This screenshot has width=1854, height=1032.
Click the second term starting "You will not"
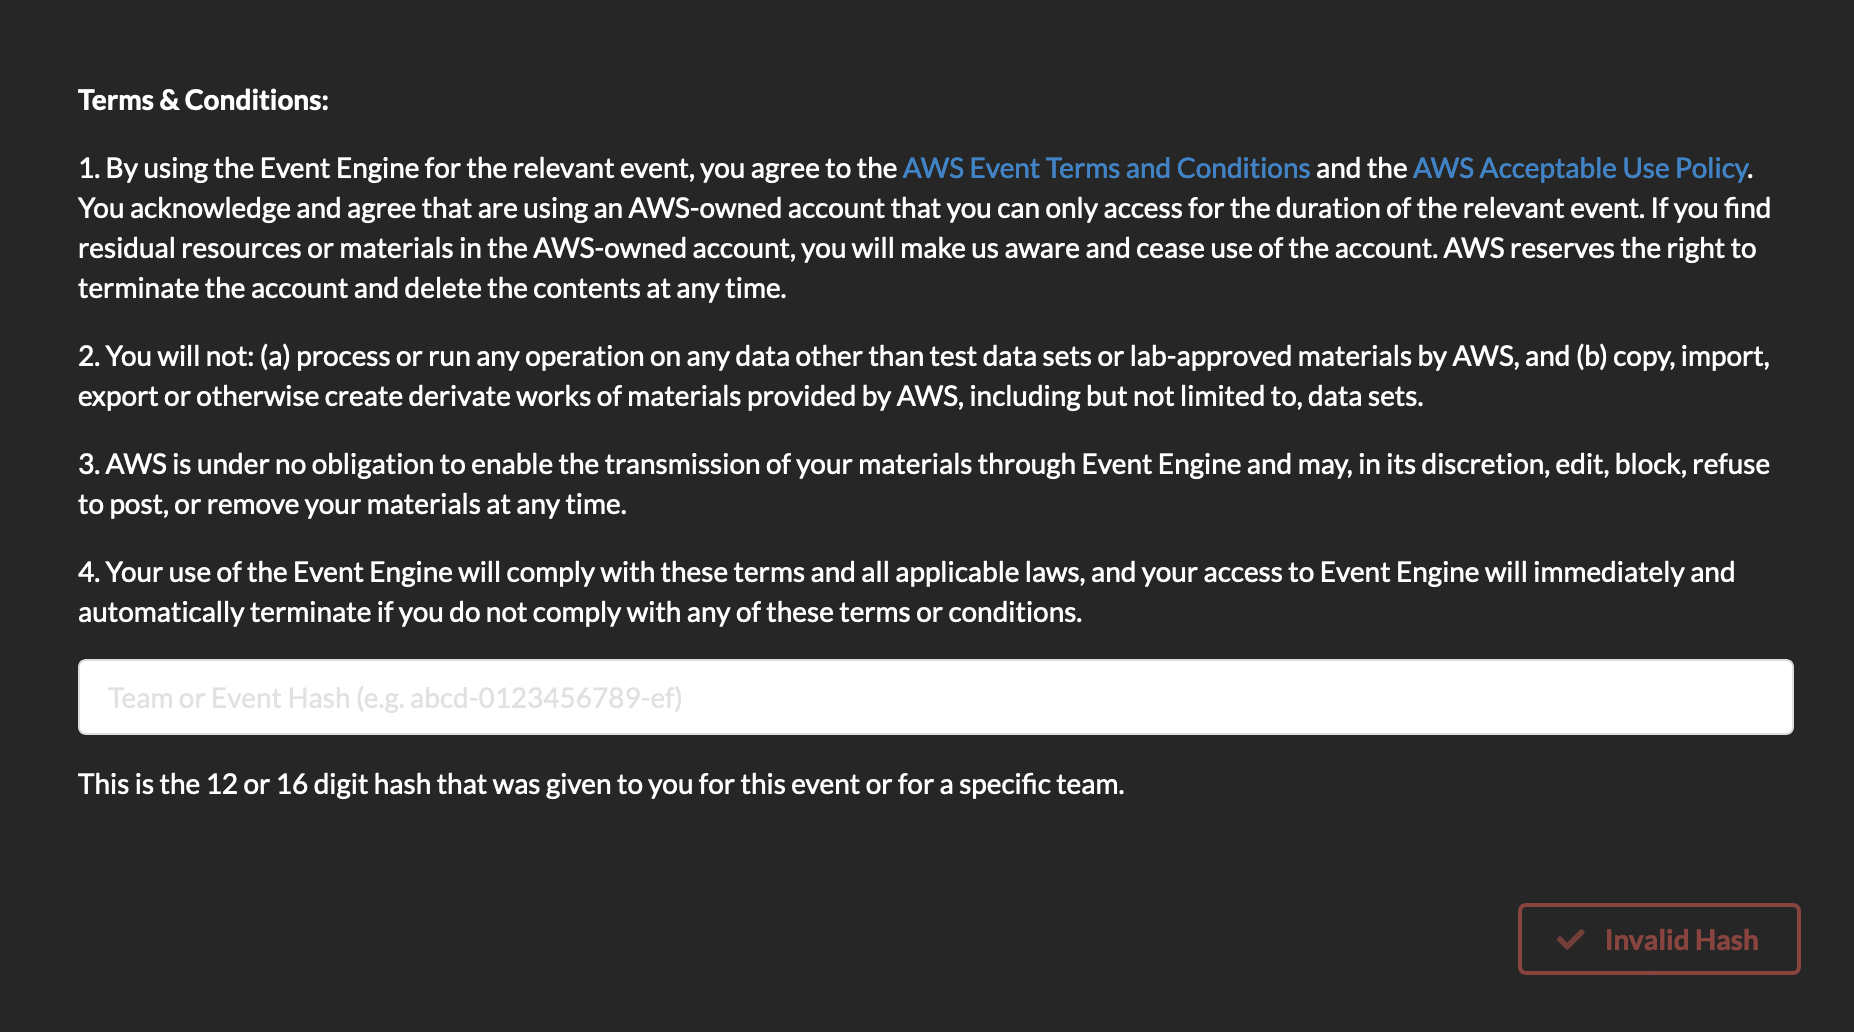[924, 376]
